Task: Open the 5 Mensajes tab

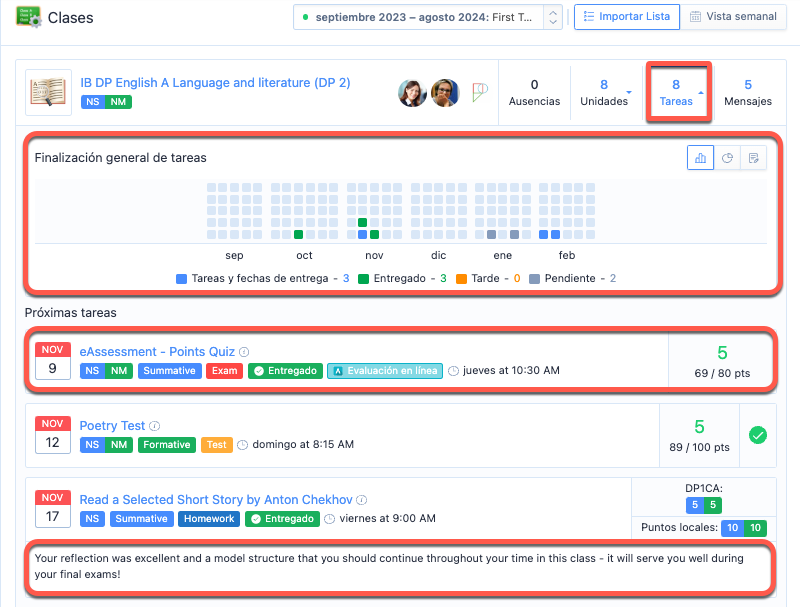Action: click(x=748, y=92)
